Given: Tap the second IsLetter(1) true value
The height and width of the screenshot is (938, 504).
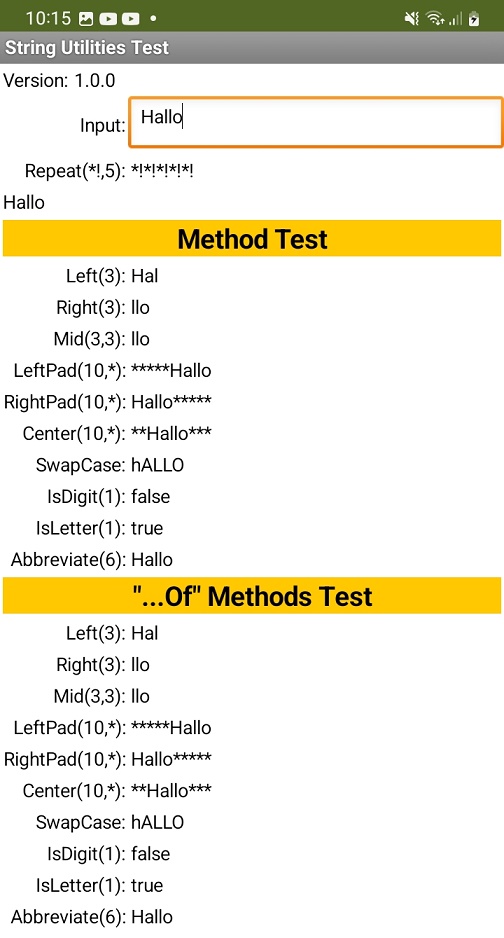Looking at the screenshot, I should click(x=147, y=885).
